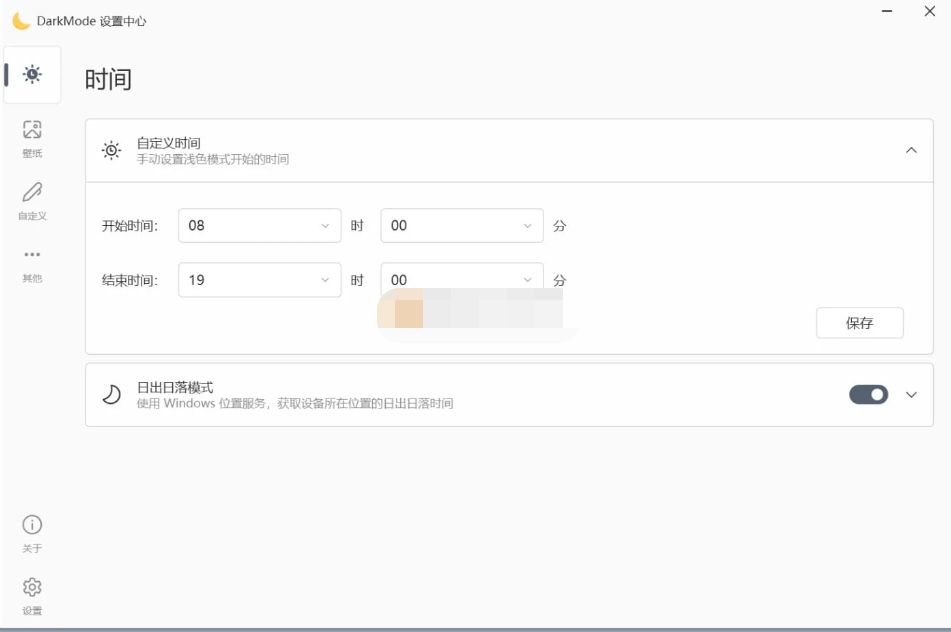Image resolution: width=951 pixels, height=632 pixels.
Task: Expand the 日出日落模式 section chevron
Action: (910, 395)
